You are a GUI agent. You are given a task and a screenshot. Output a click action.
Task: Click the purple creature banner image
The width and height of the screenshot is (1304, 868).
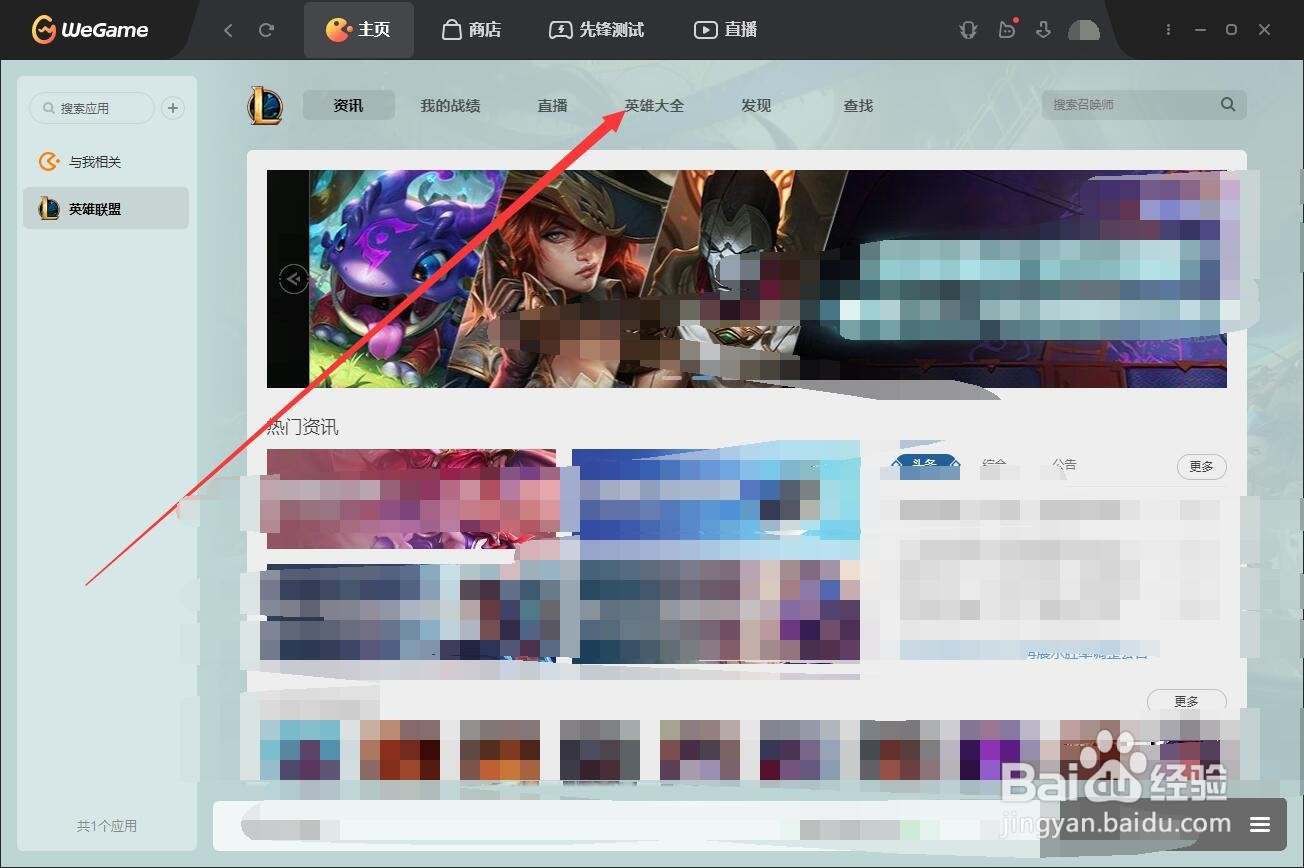click(400, 278)
